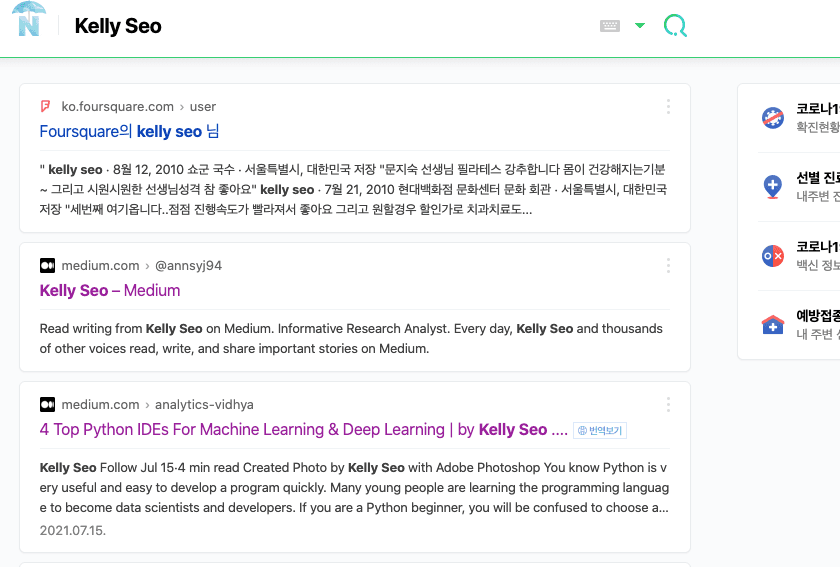Open Foursquare의 kelly seo 님 result

point(129,131)
